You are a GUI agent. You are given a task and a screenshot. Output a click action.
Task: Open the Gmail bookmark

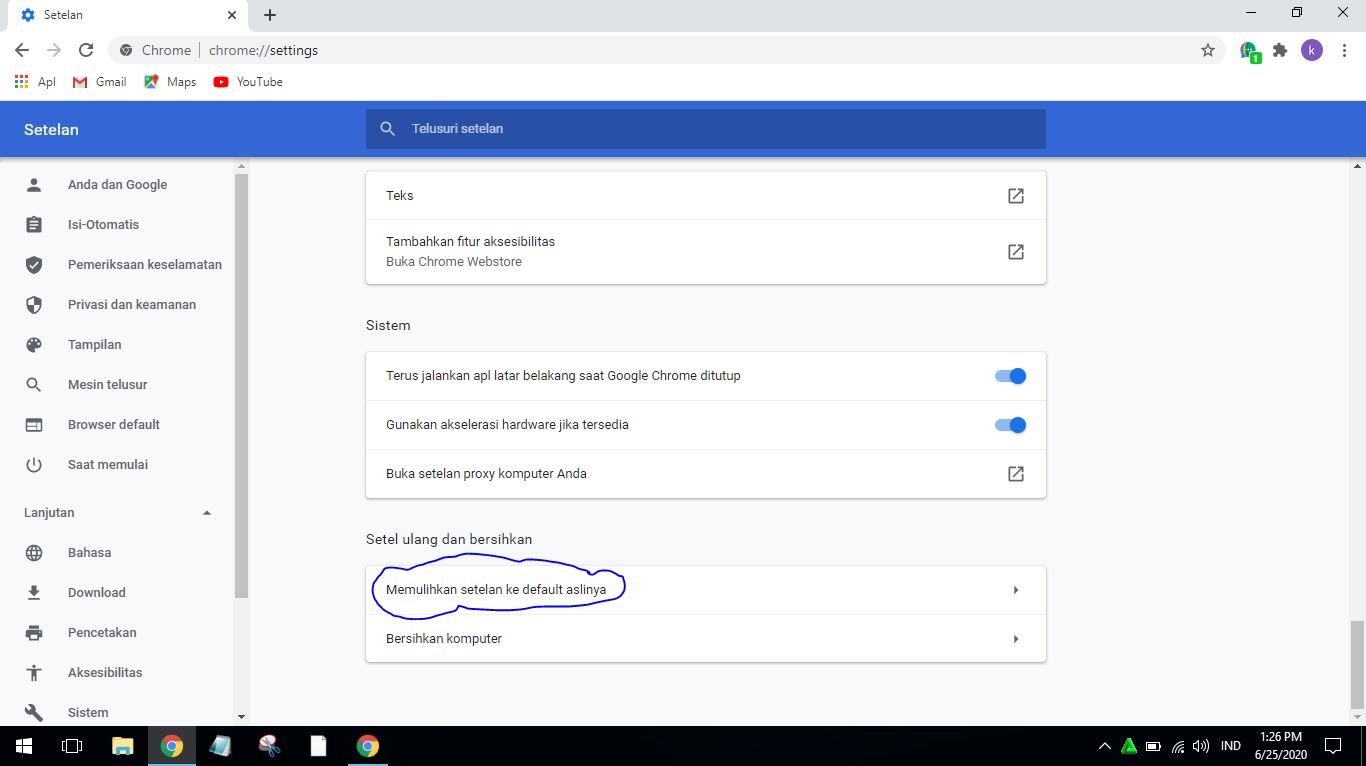click(x=100, y=82)
